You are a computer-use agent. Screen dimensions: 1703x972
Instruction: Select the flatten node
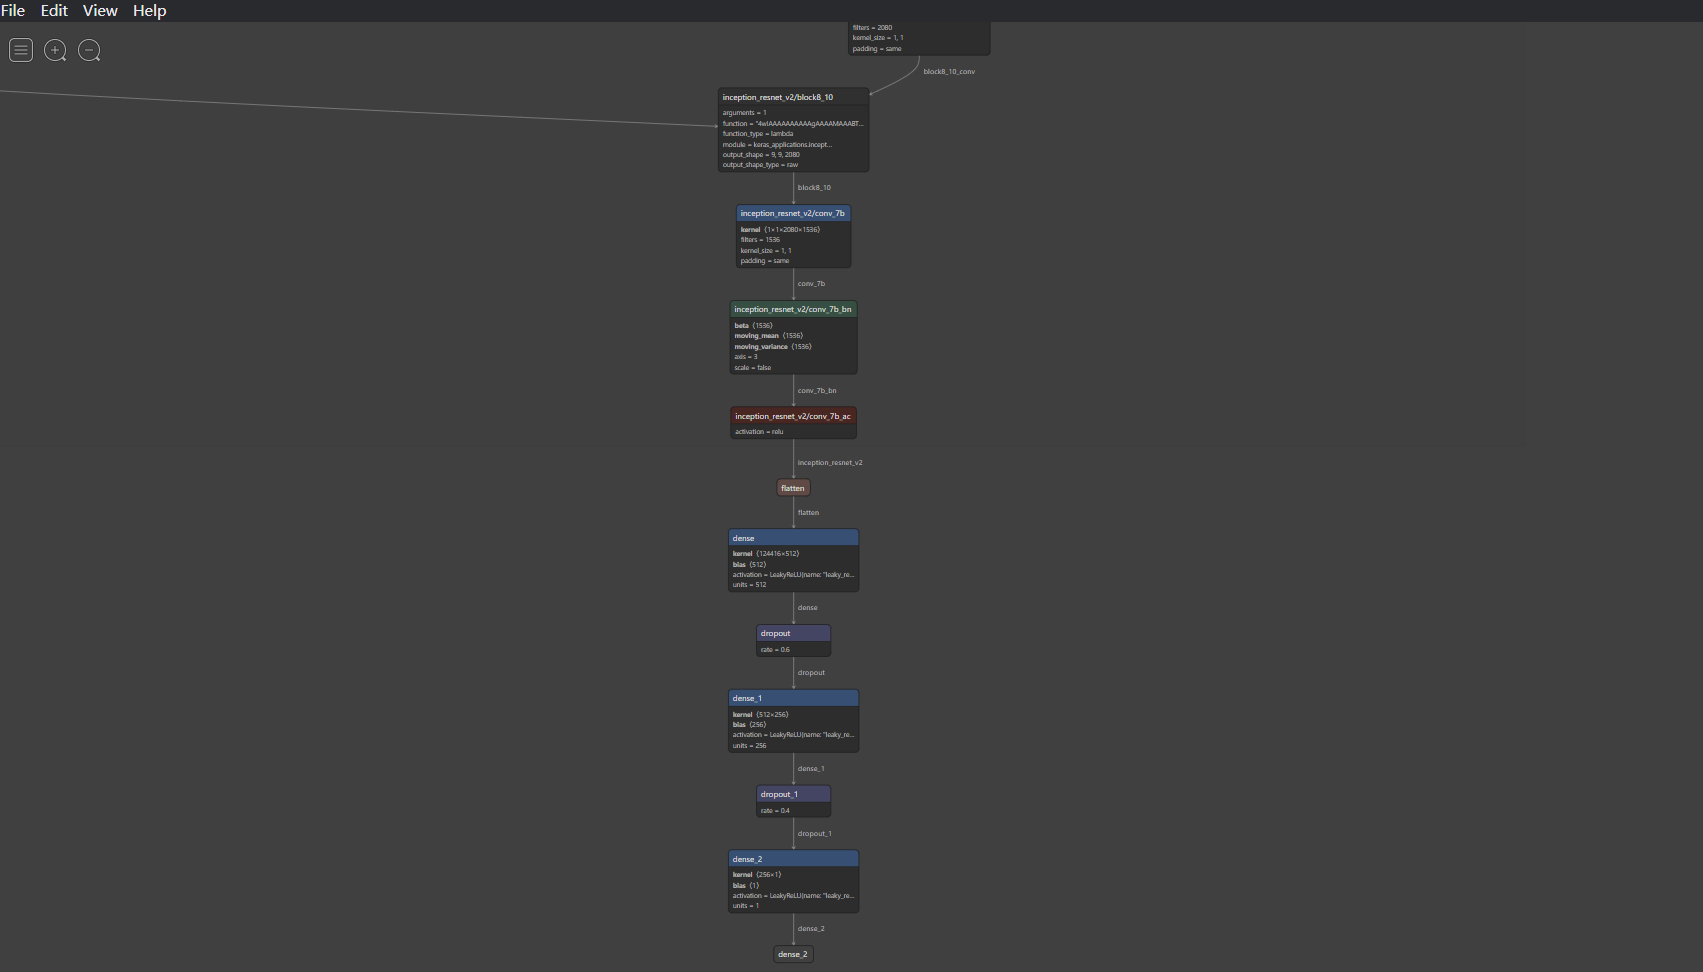(x=793, y=488)
